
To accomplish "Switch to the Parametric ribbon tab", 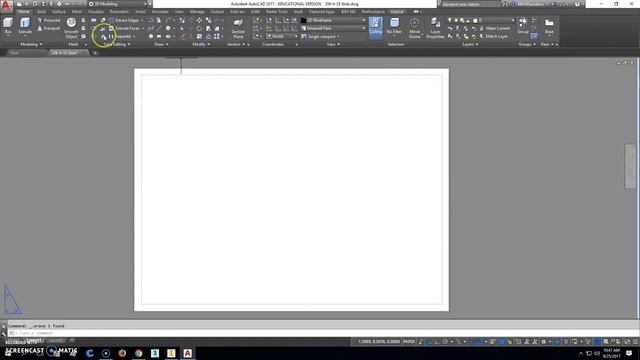I will pos(119,12).
